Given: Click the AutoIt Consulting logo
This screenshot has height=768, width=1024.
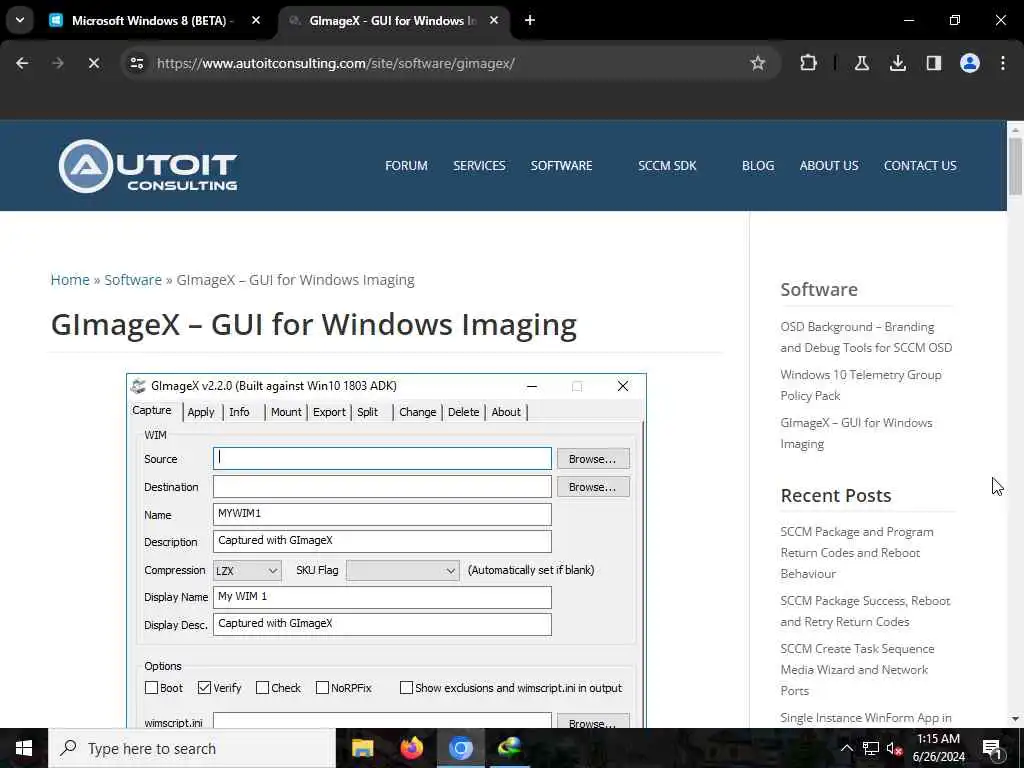Looking at the screenshot, I should (148, 166).
